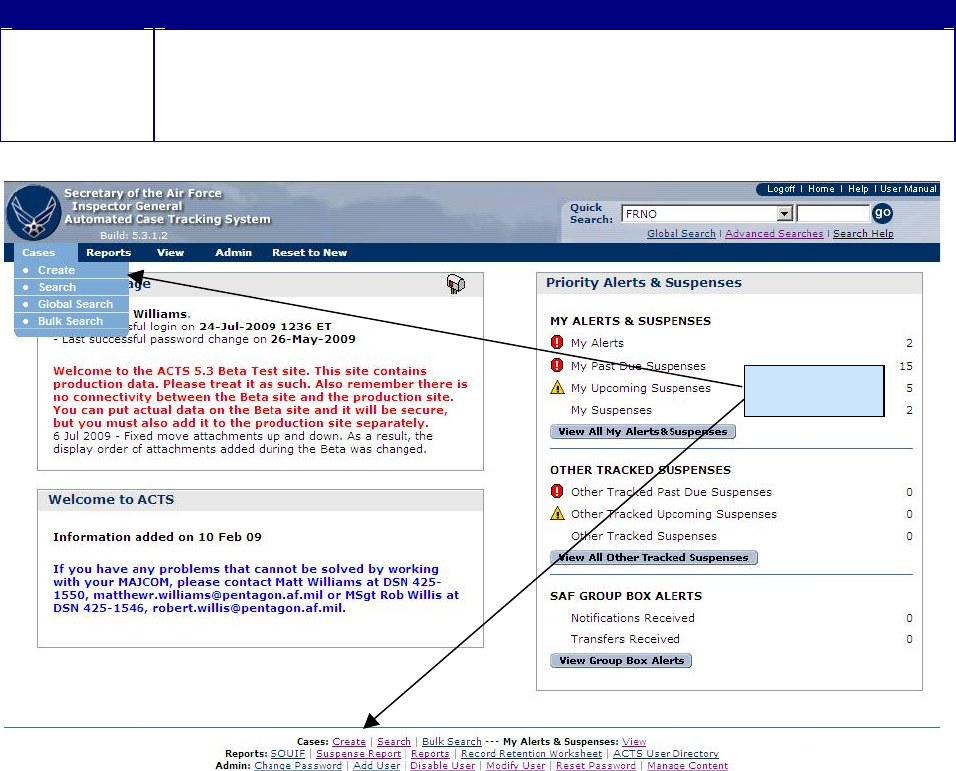Click footer Reports link
956x771 pixels.
[430, 754]
